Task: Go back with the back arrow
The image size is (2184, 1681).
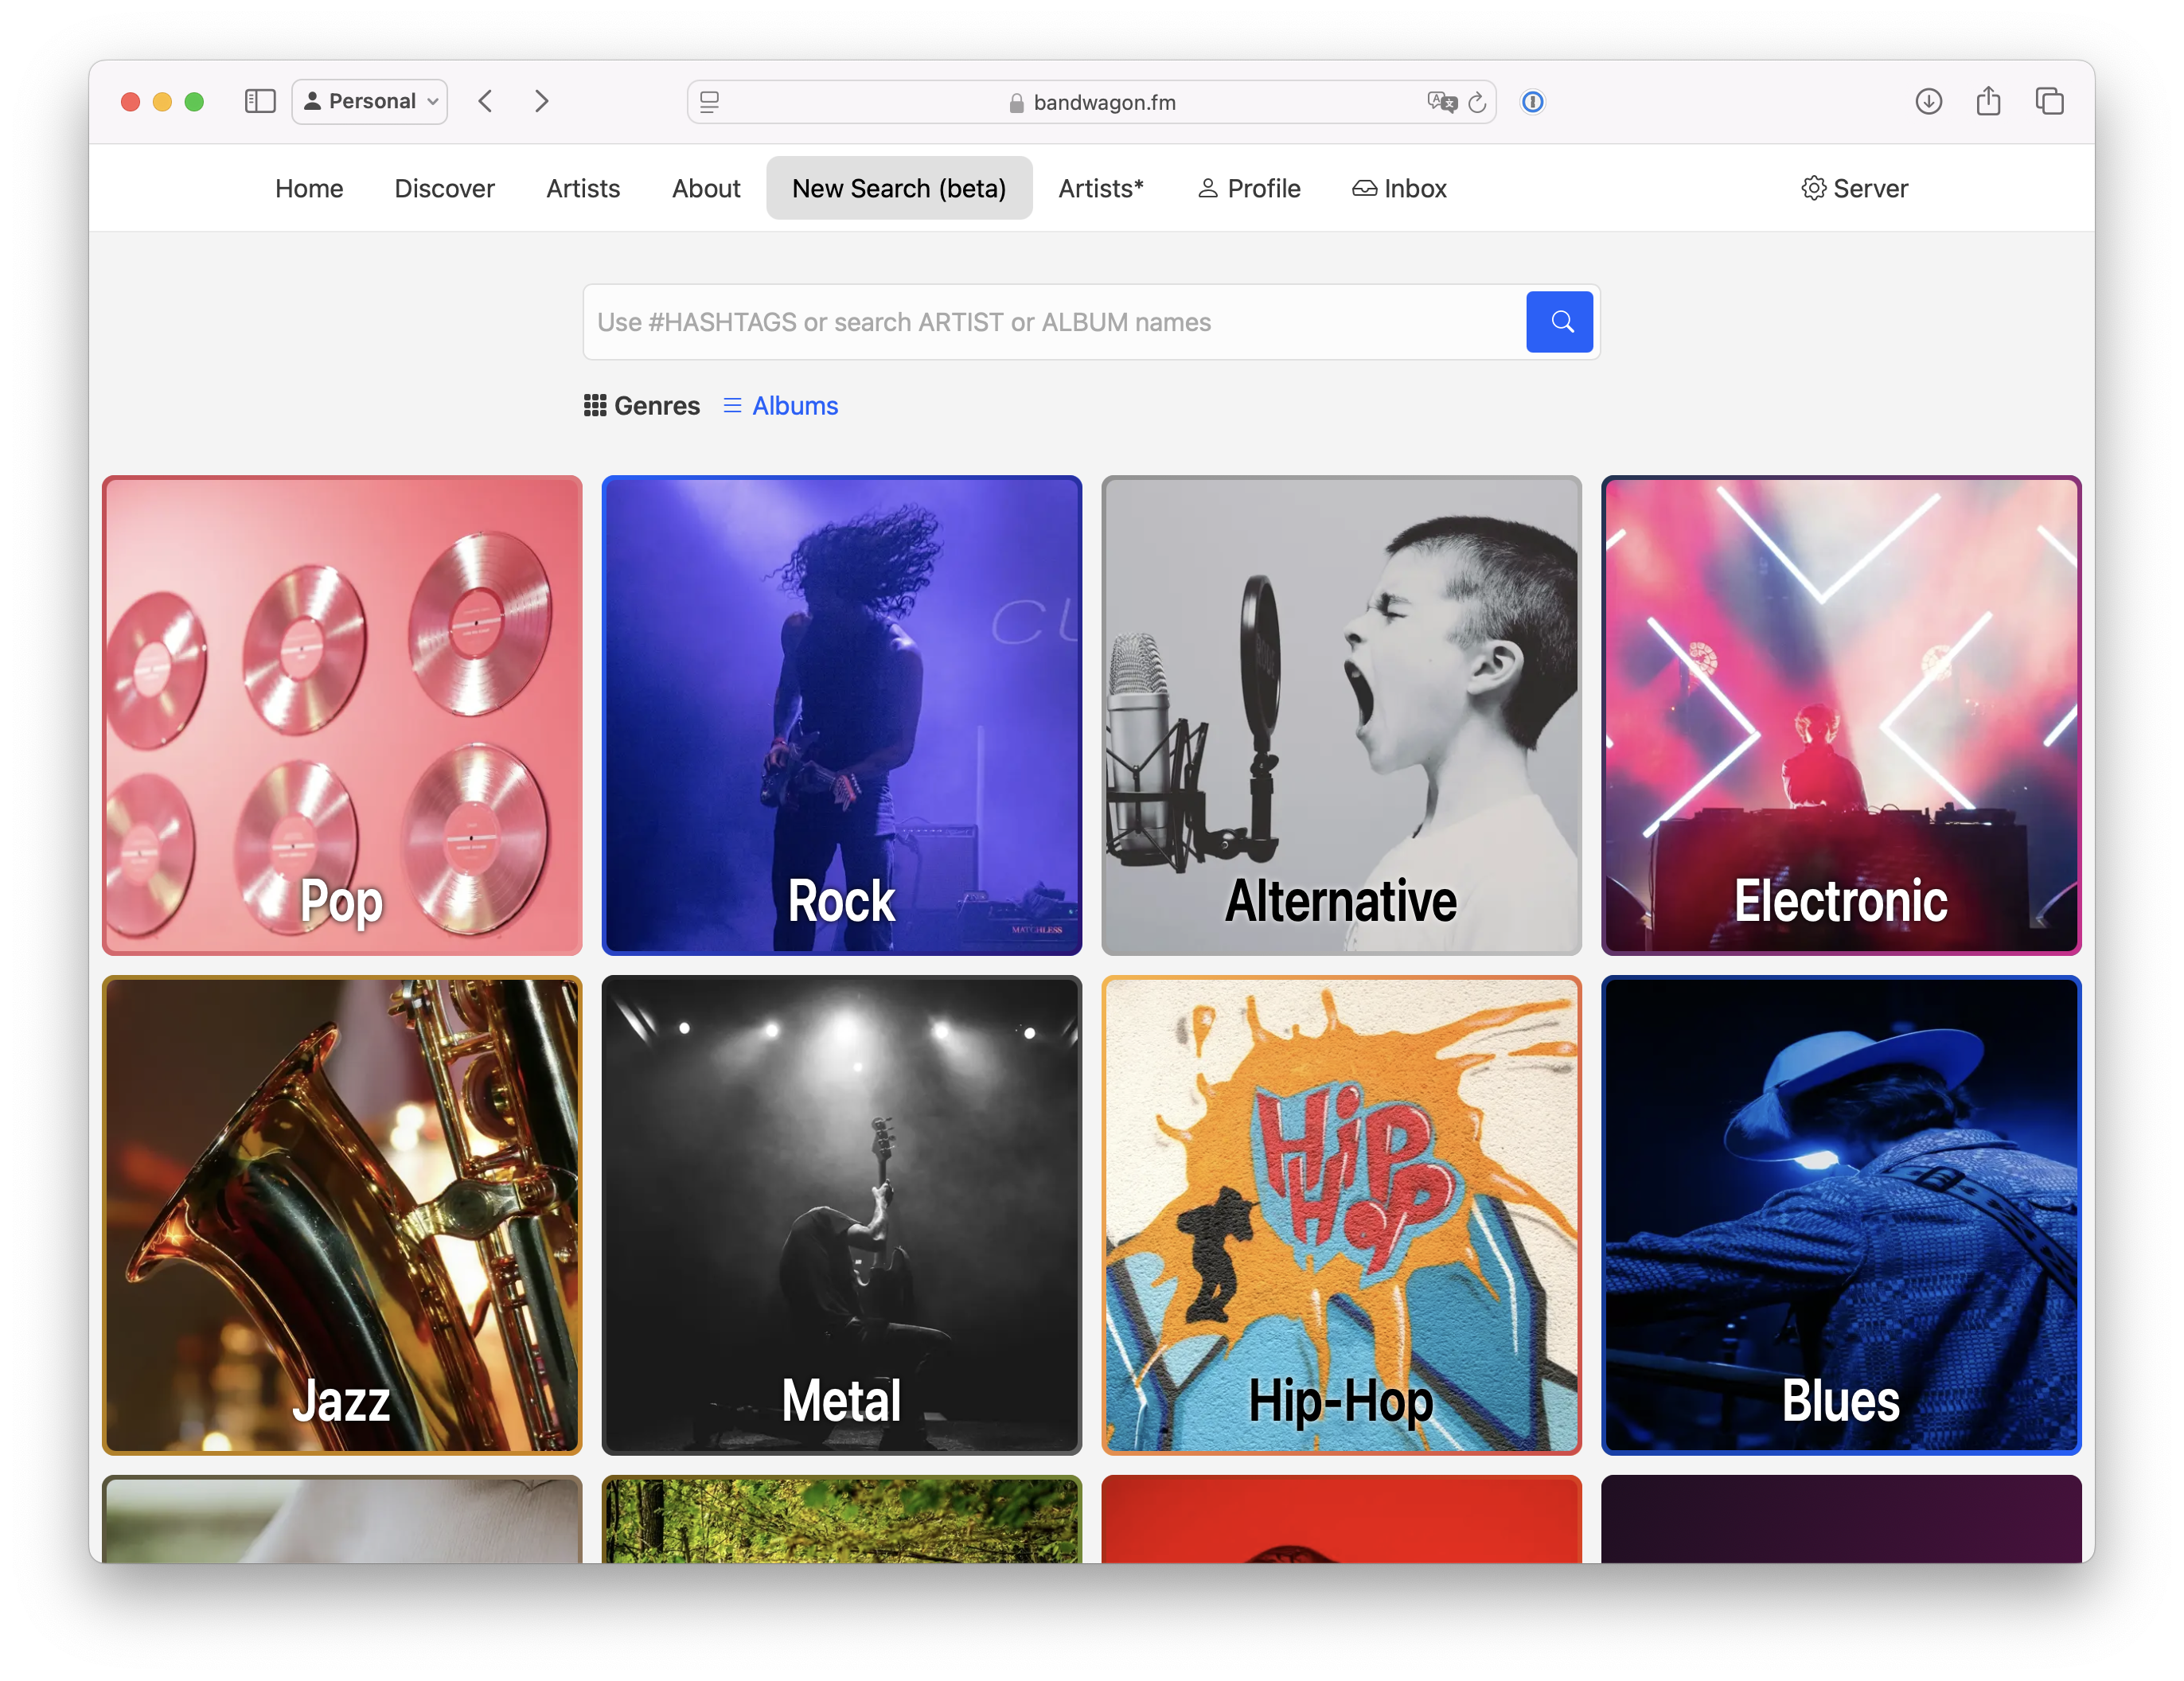Action: click(486, 101)
